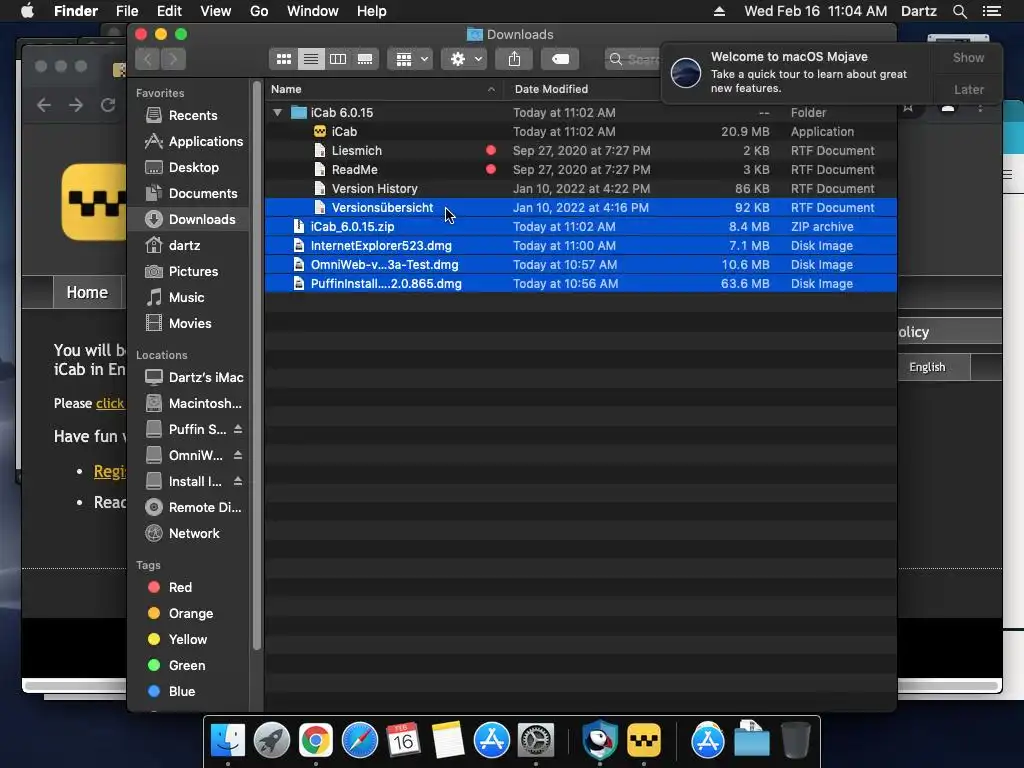Select OmniWeb test dmg file

pyautogui.click(x=581, y=264)
